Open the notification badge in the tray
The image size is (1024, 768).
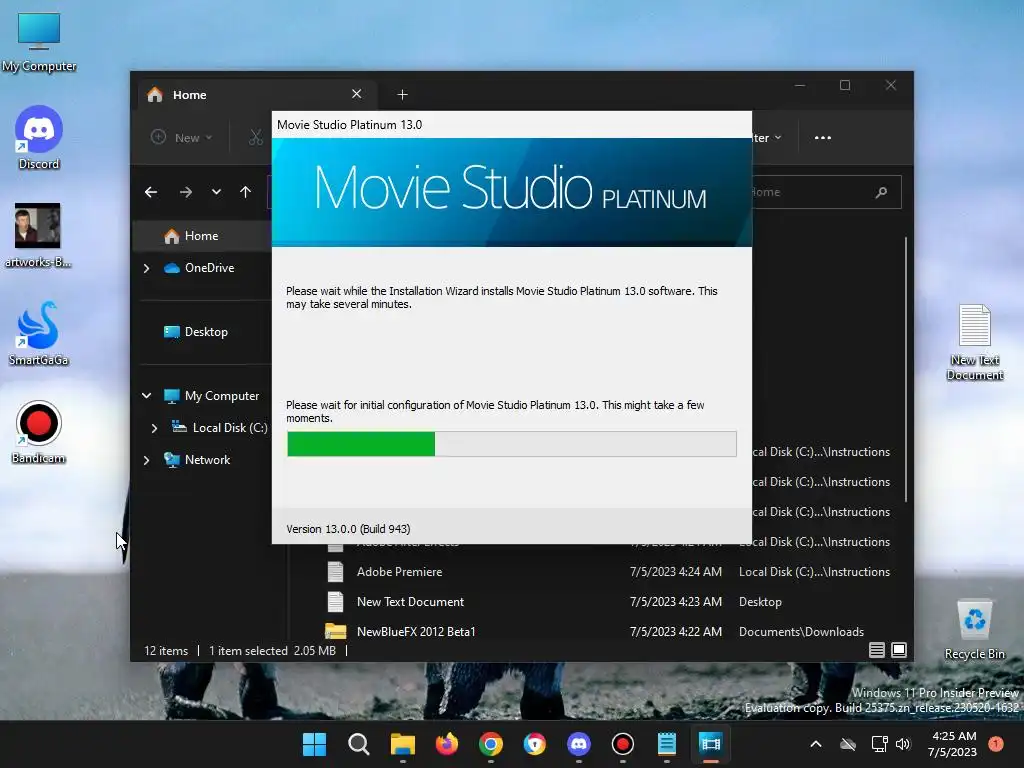[996, 744]
